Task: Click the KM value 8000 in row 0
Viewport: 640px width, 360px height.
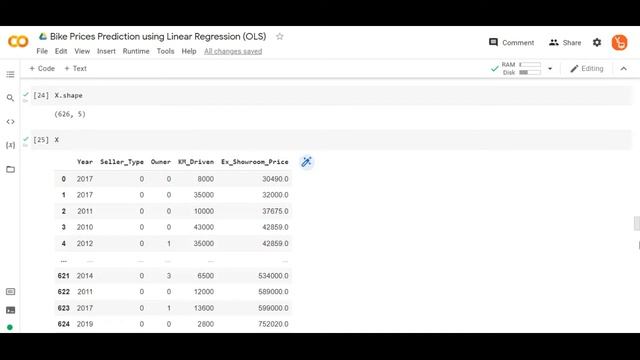Action: pos(206,179)
